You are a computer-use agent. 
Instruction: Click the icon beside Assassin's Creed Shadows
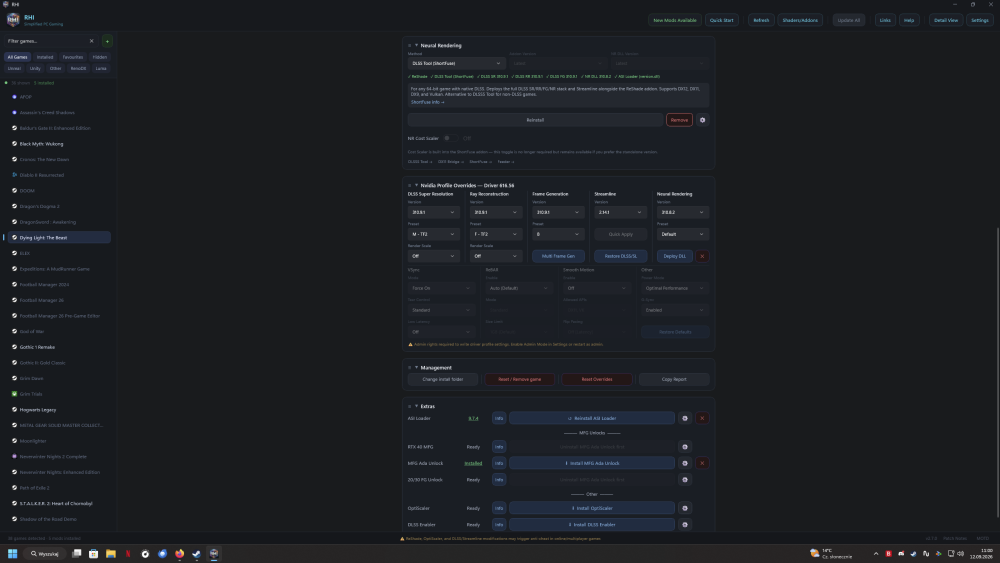pyautogui.click(x=15, y=113)
